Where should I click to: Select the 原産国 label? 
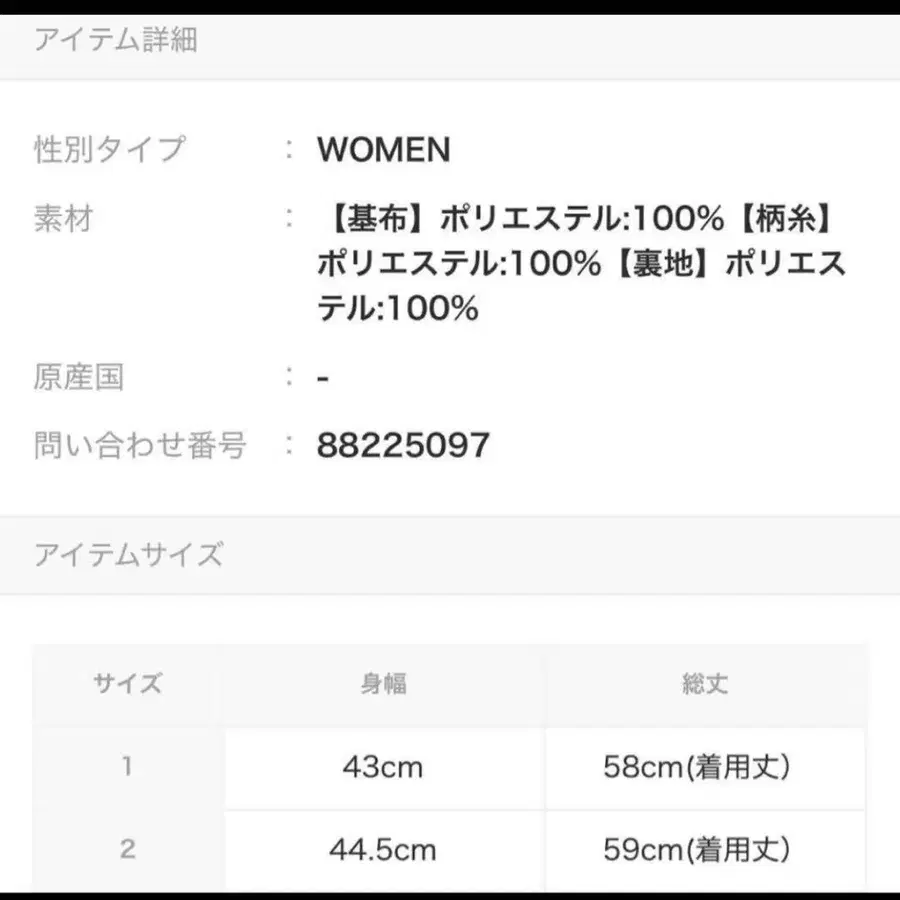click(x=79, y=378)
